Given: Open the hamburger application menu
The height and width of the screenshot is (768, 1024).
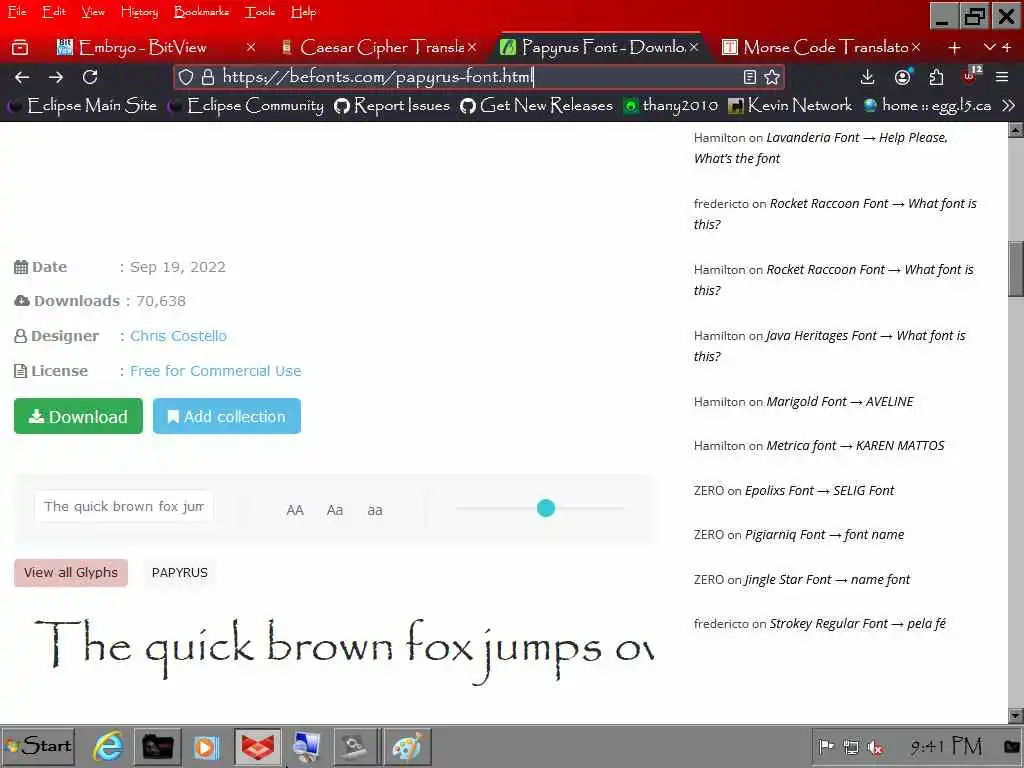Looking at the screenshot, I should point(1002,77).
